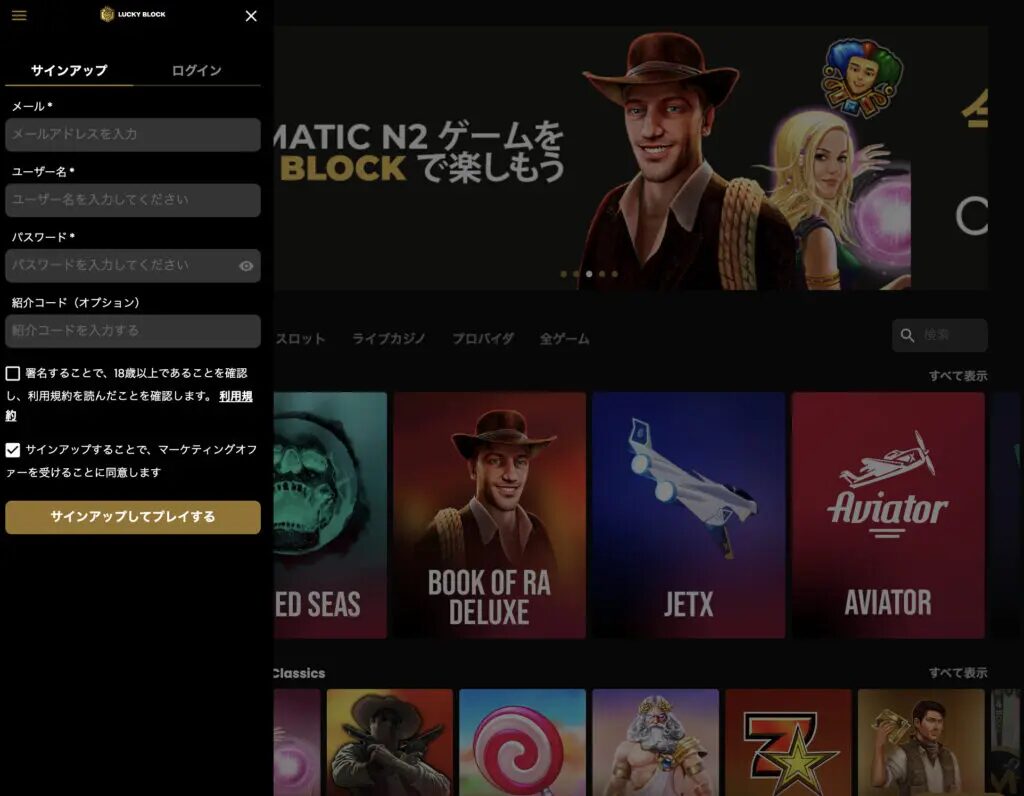1024x796 pixels.
Task: Focus the ユーザー名 input field
Action: coord(133,200)
